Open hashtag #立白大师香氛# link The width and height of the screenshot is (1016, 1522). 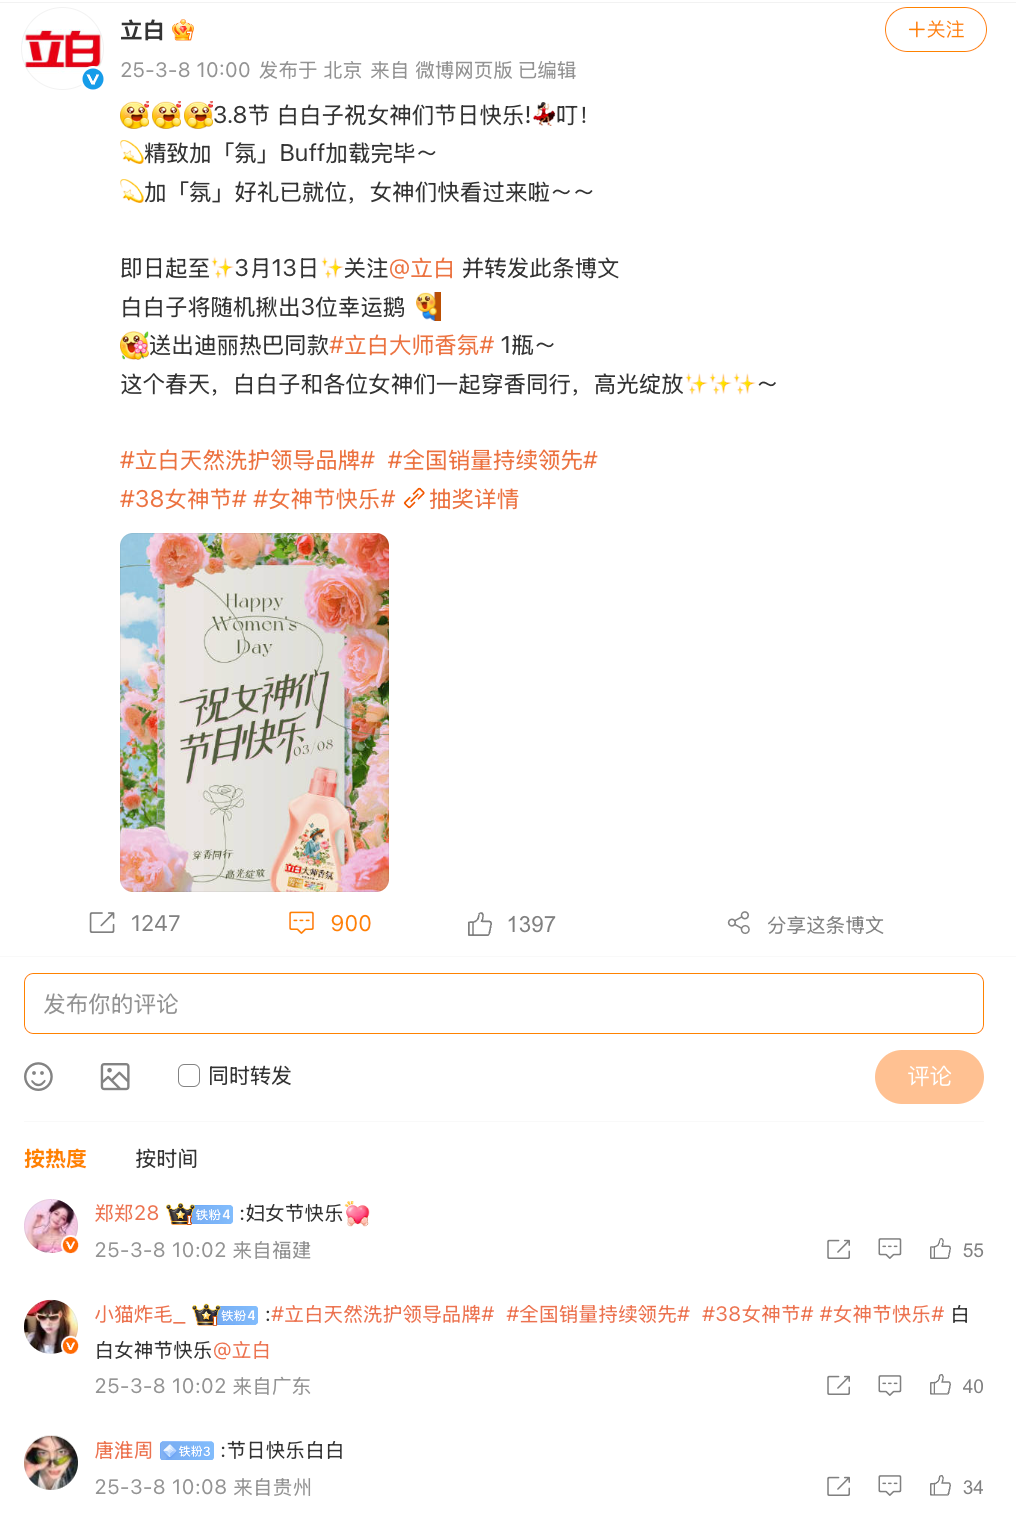coord(412,345)
